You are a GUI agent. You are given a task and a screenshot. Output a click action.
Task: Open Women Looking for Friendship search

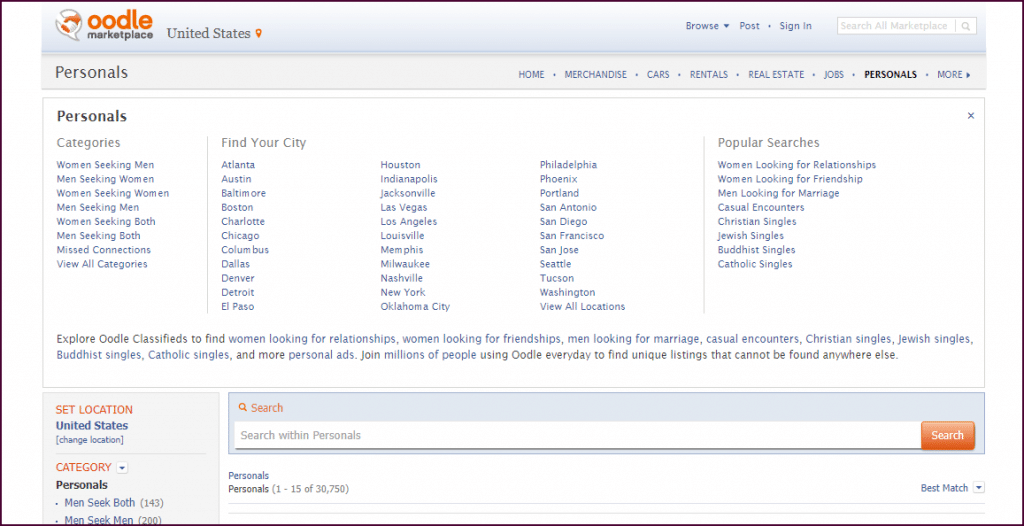790,179
